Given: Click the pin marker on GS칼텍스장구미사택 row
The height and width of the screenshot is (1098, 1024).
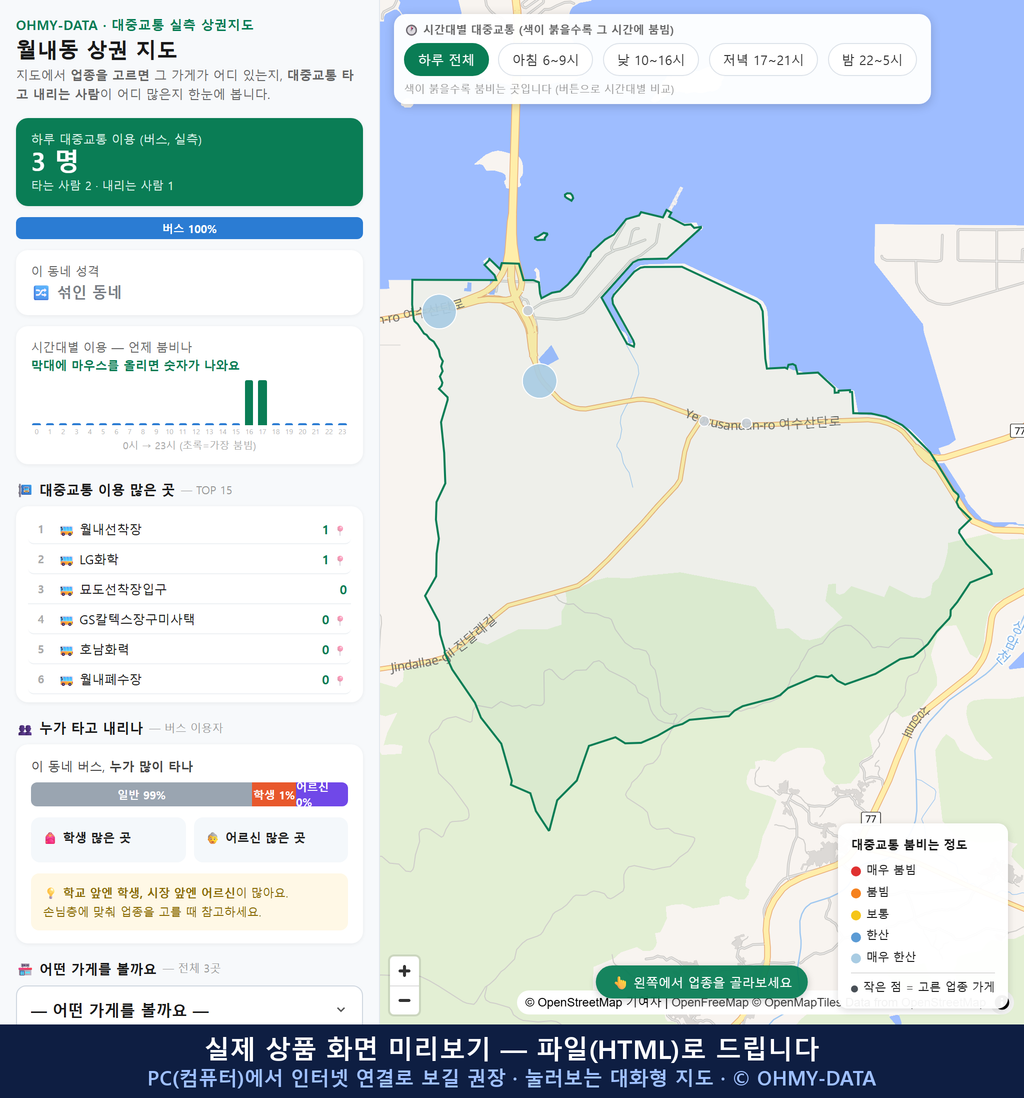Looking at the screenshot, I should (x=340, y=620).
